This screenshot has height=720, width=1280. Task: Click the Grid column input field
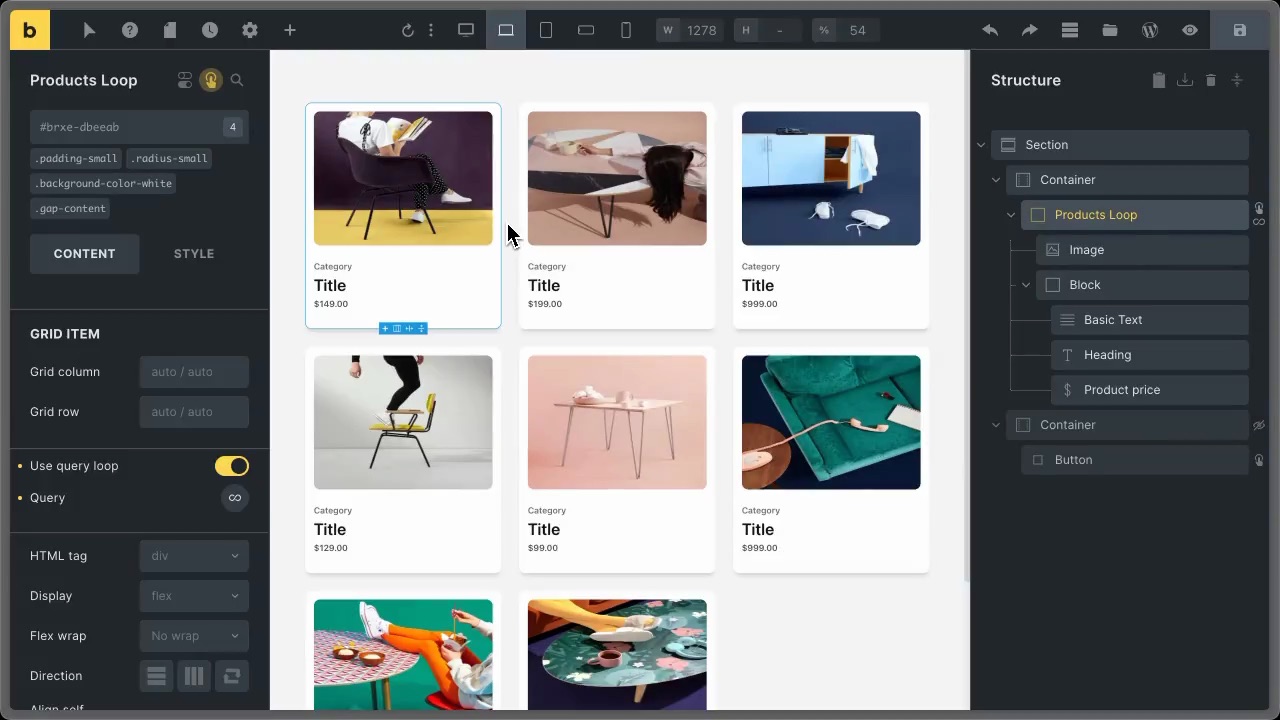(x=194, y=372)
